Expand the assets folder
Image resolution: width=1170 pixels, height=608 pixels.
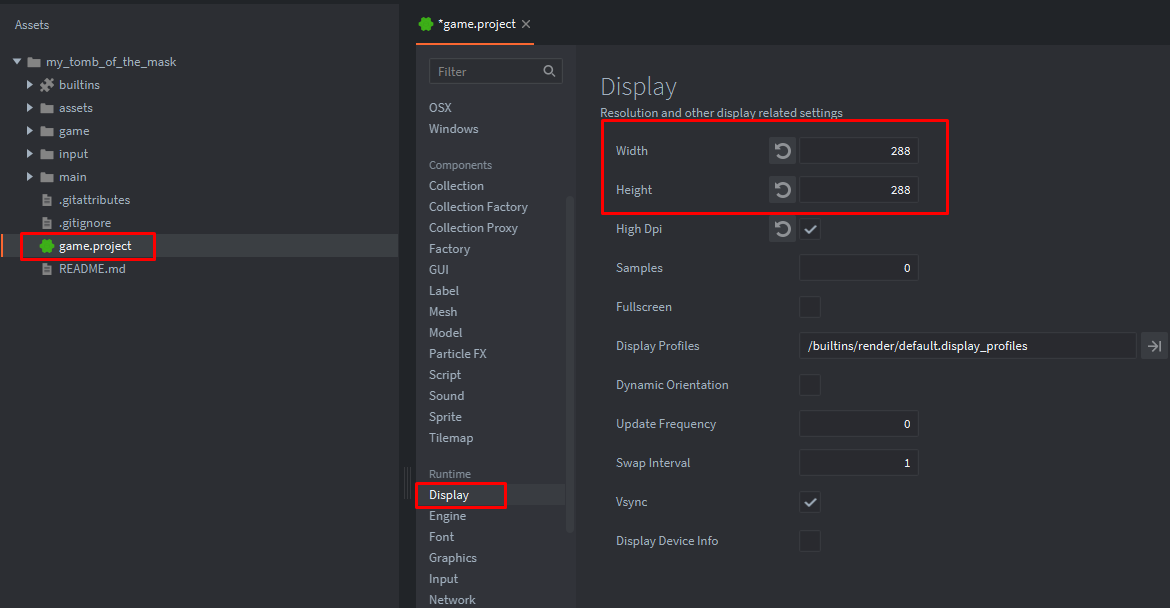30,108
